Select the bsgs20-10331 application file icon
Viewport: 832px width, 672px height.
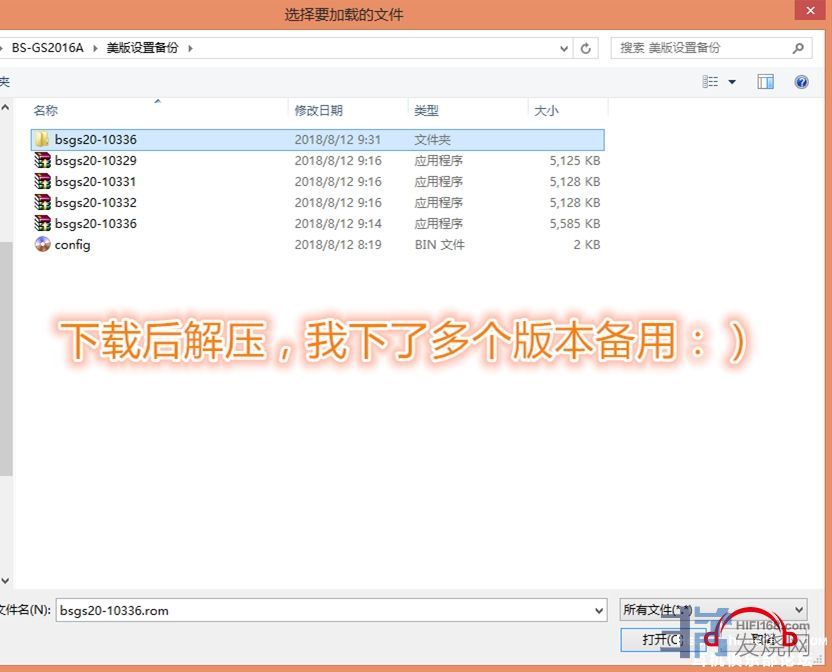(42, 182)
